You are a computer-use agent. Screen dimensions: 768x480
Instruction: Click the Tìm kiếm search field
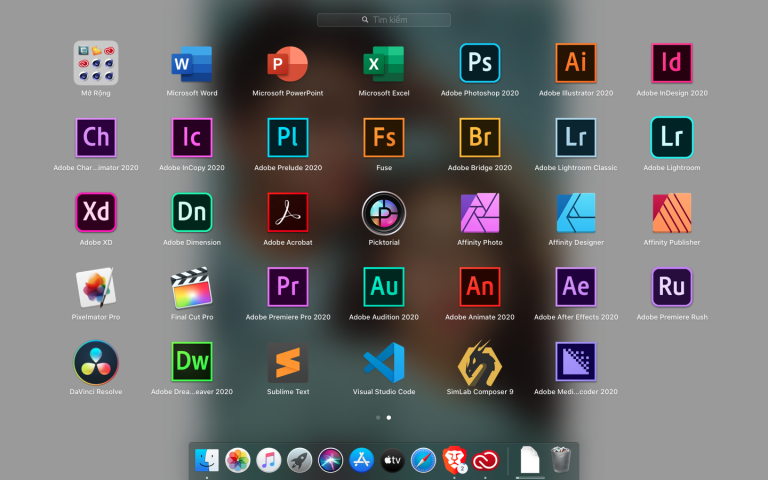[384, 20]
